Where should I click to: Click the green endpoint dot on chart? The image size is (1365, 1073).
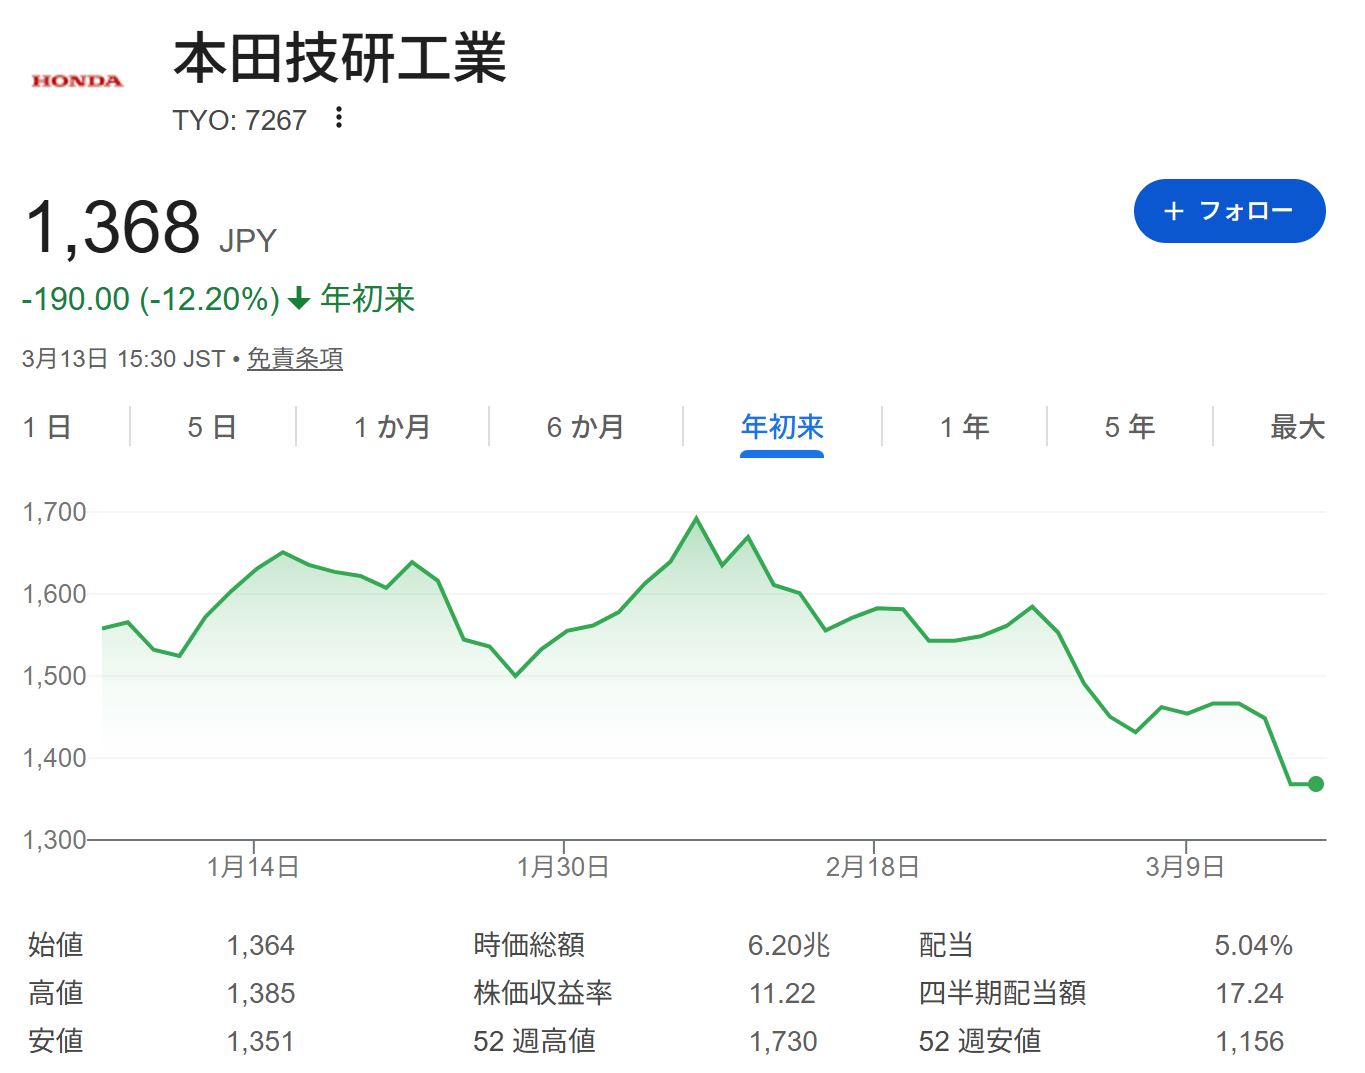(x=1316, y=784)
